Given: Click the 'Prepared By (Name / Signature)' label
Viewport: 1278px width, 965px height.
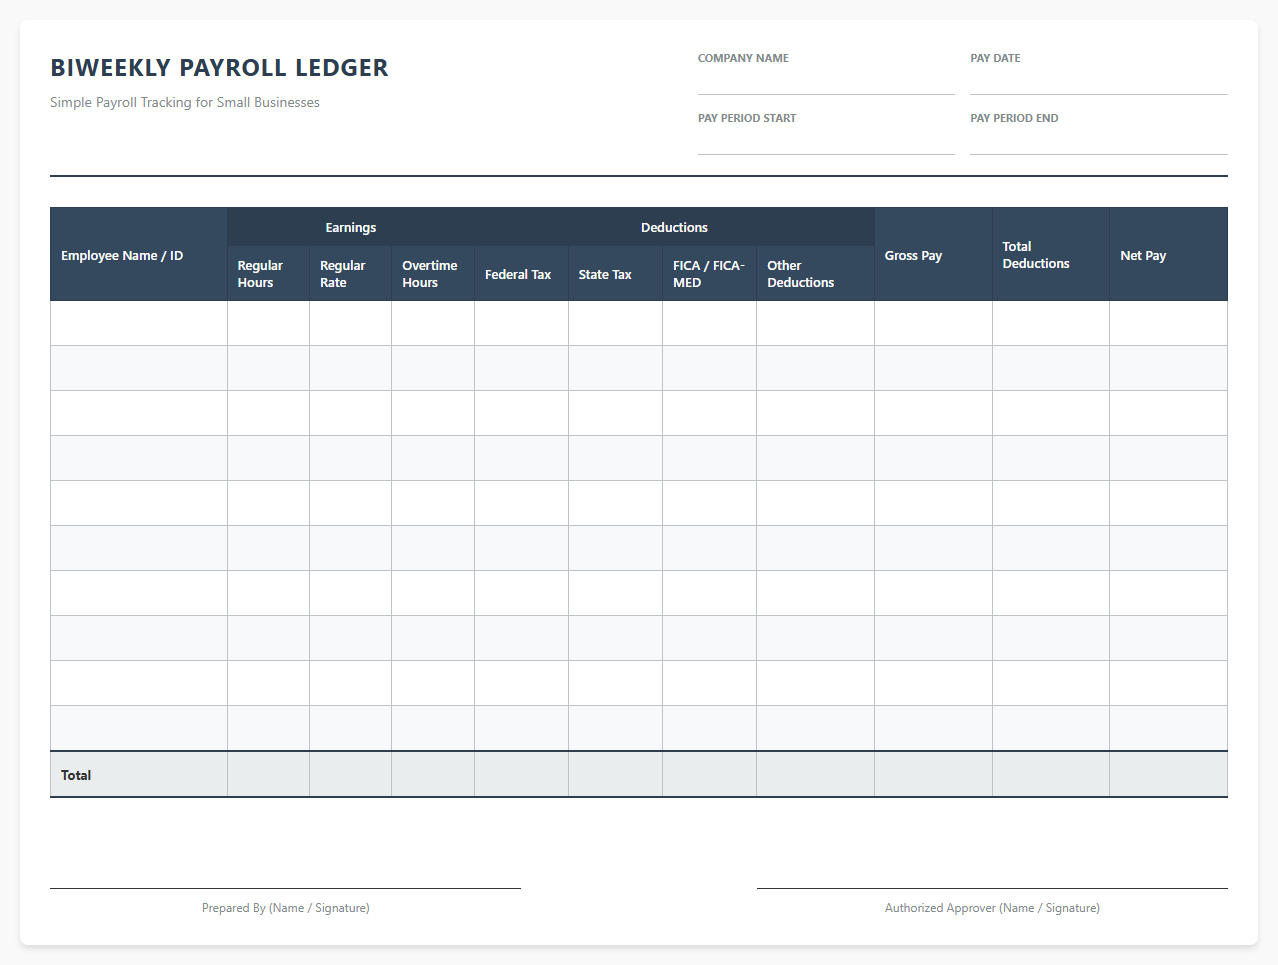Looking at the screenshot, I should (x=286, y=908).
